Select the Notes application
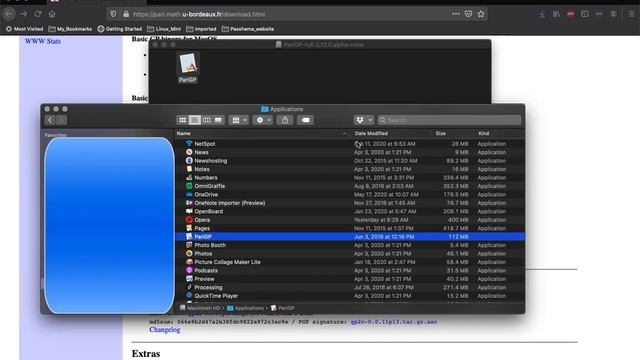 tap(350, 169)
